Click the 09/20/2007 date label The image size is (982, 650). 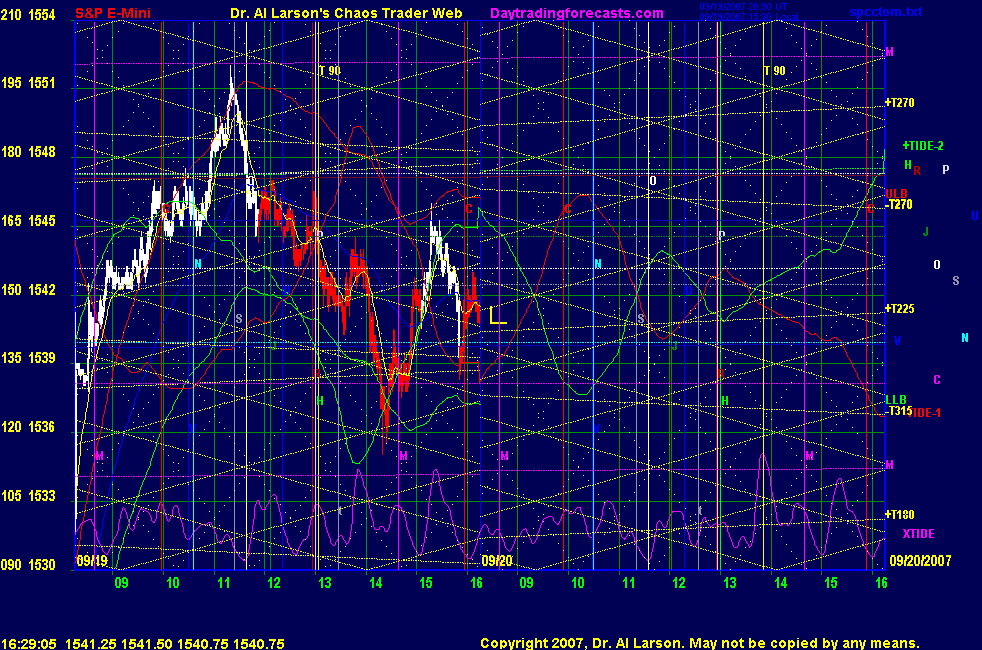[920, 560]
